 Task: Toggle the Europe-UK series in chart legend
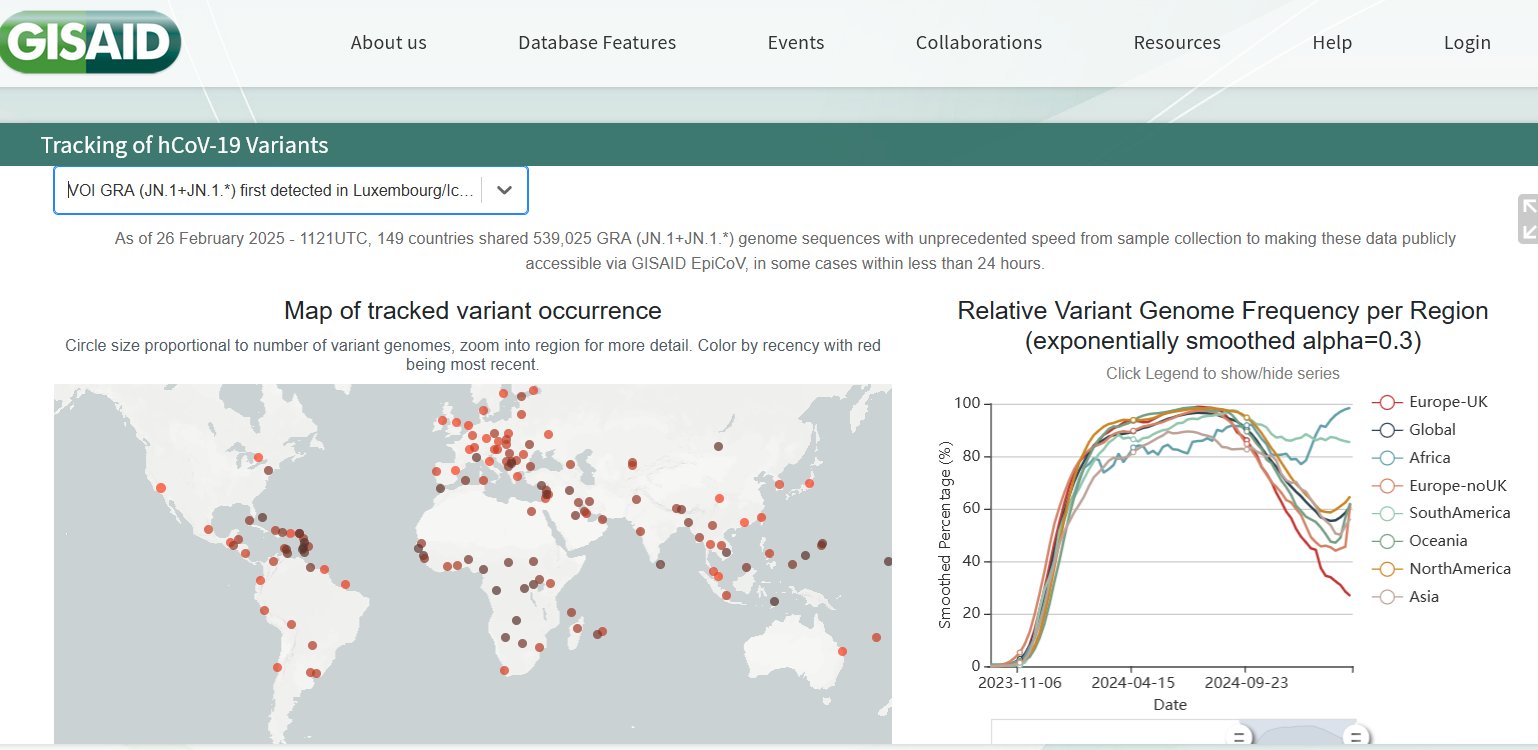click(1386, 402)
